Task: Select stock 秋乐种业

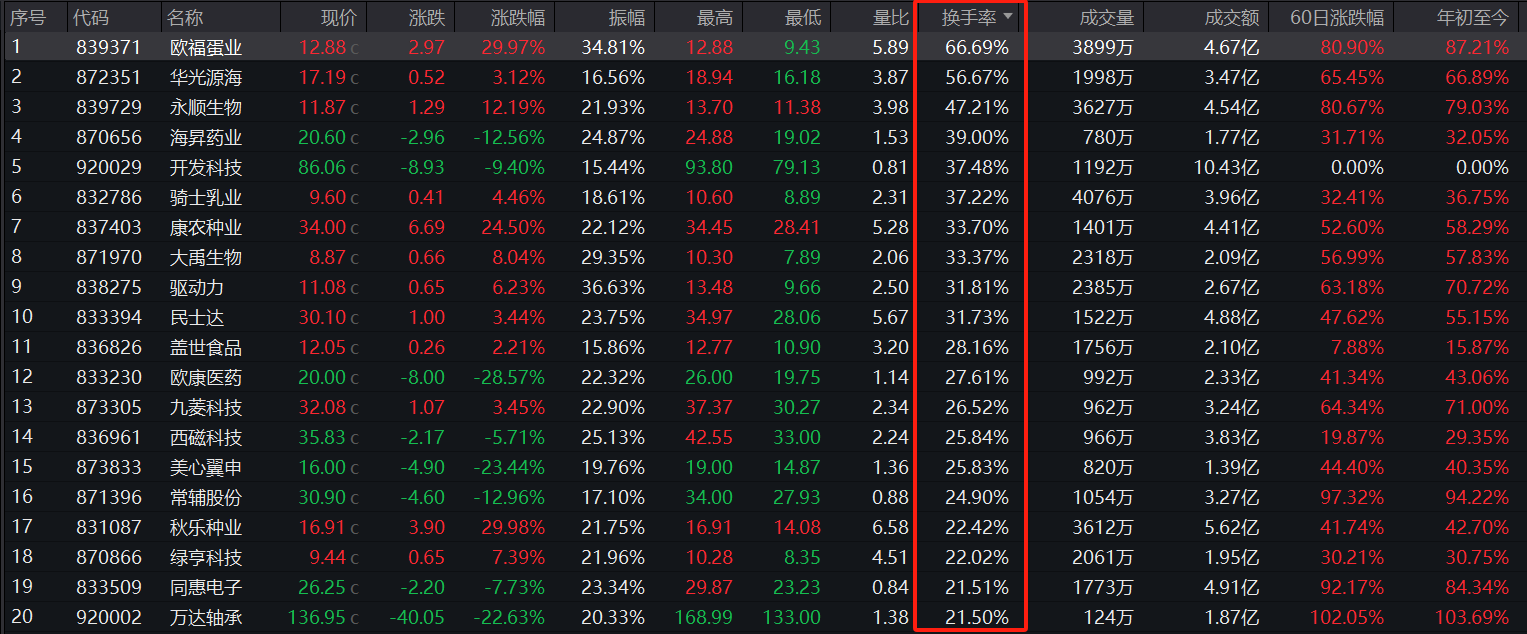Action: pyautogui.click(x=206, y=527)
